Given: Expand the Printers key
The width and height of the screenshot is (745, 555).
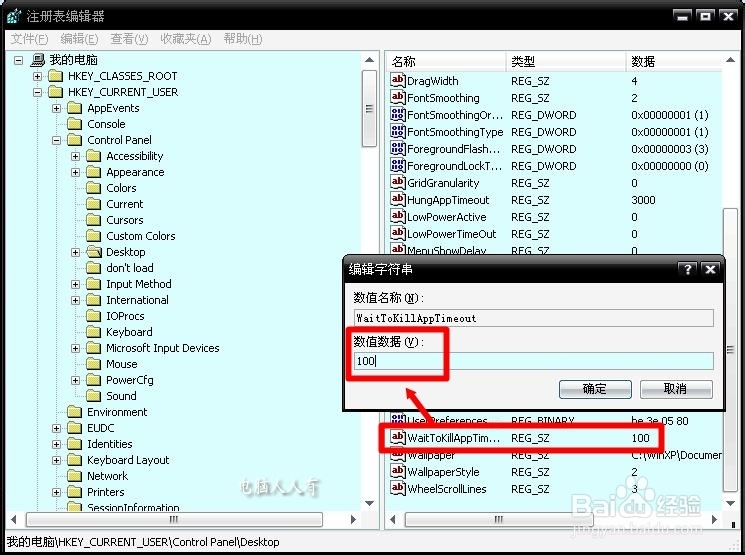Looking at the screenshot, I should tap(57, 492).
